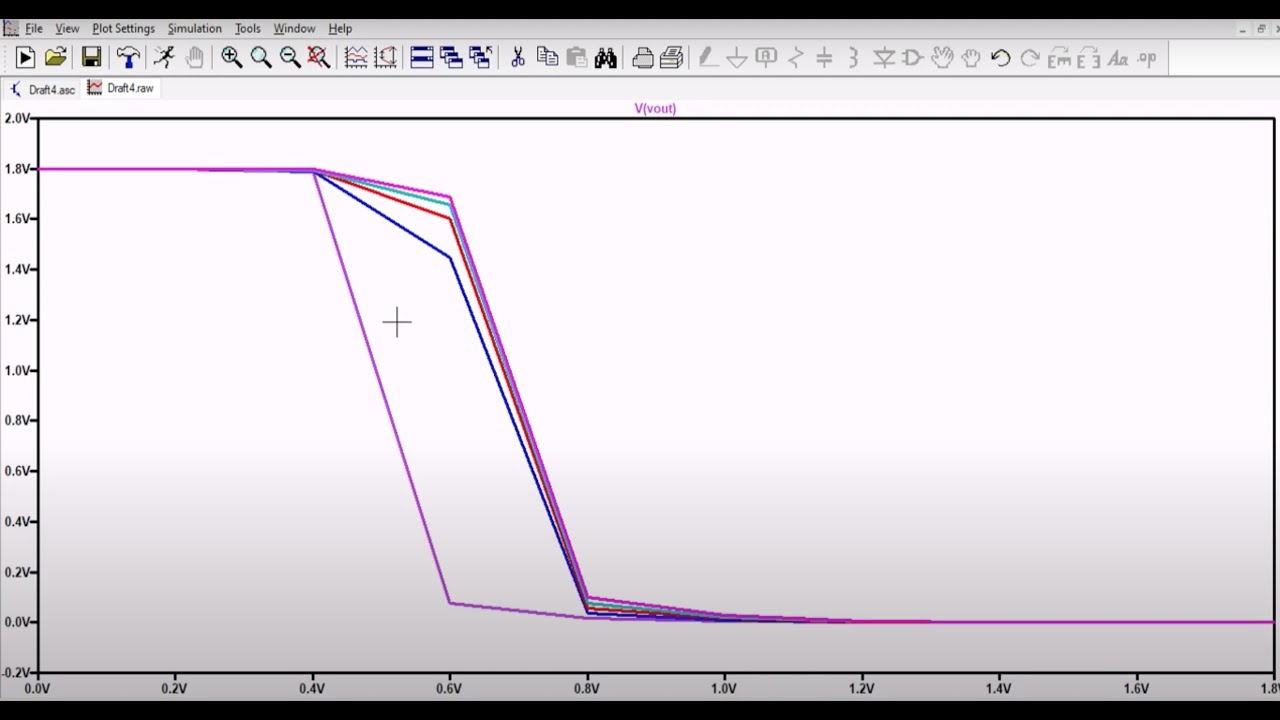The width and height of the screenshot is (1280, 720).
Task: Click the Halt hand icon
Action: [x=194, y=58]
